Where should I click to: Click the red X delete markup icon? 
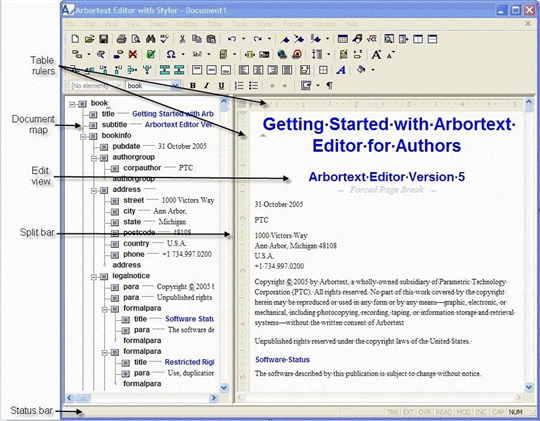[x=133, y=54]
